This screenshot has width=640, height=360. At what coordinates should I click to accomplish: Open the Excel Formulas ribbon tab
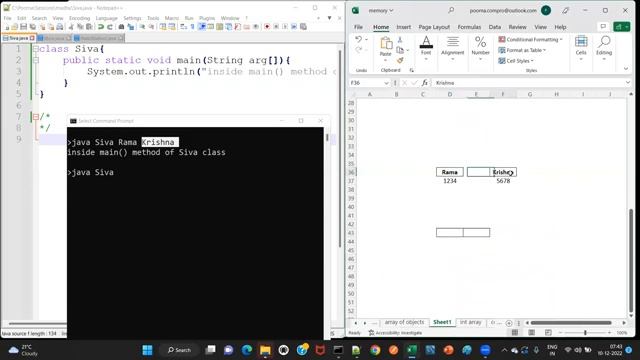coord(469,27)
